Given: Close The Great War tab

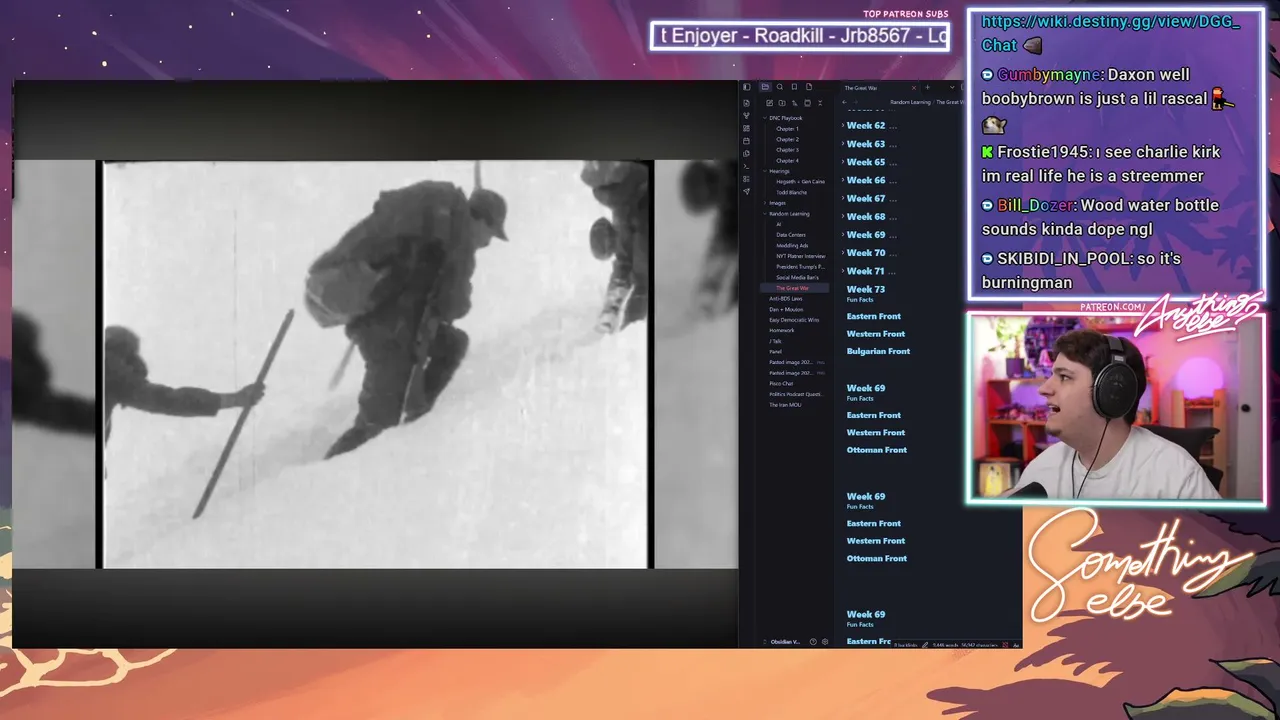Looking at the screenshot, I should pyautogui.click(x=913, y=88).
